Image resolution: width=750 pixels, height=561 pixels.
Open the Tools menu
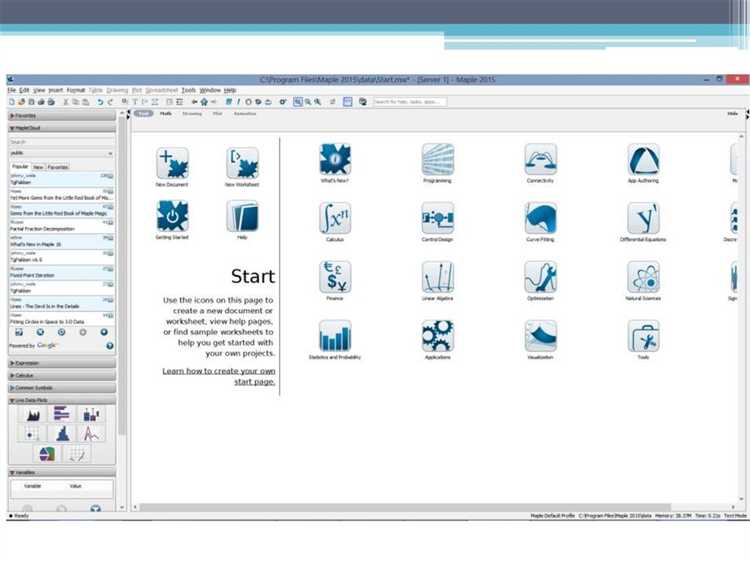pyautogui.click(x=188, y=90)
